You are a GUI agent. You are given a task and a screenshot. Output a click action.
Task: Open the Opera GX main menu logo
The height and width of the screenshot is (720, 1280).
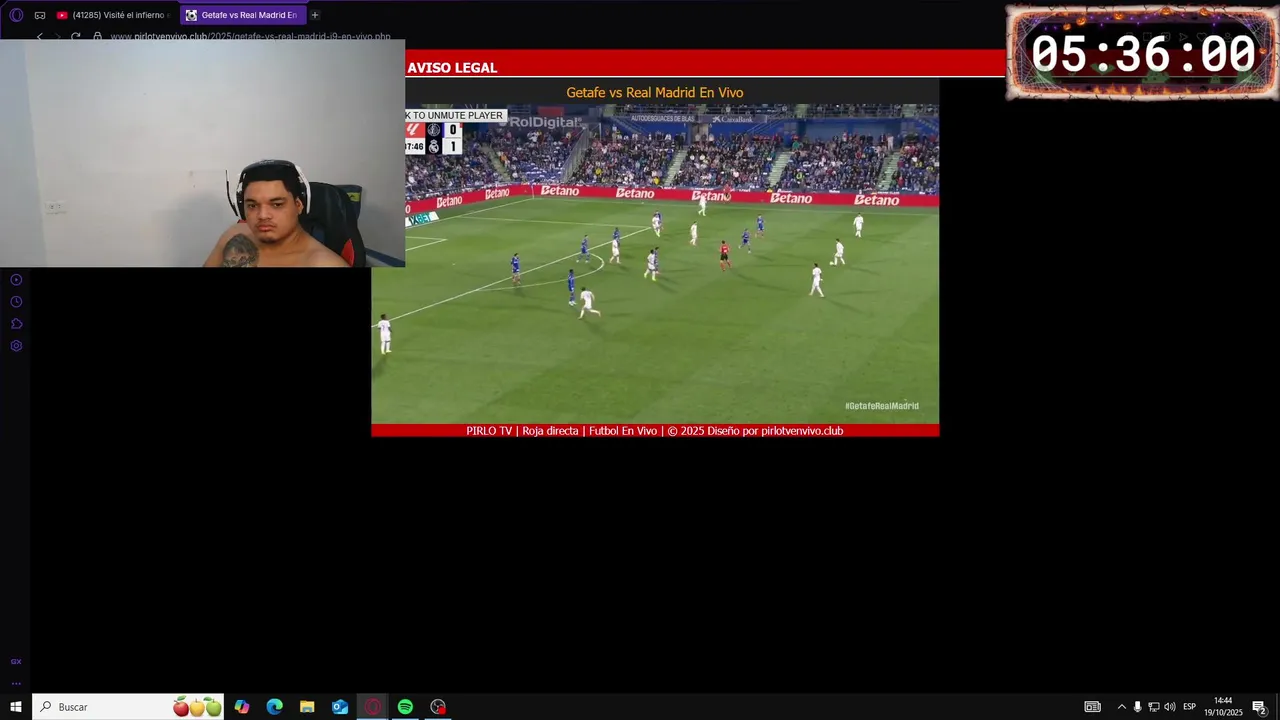[x=16, y=15]
